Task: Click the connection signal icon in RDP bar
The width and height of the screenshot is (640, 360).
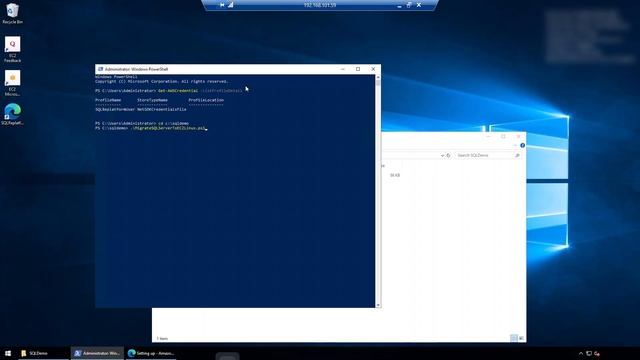Action: 231,5
